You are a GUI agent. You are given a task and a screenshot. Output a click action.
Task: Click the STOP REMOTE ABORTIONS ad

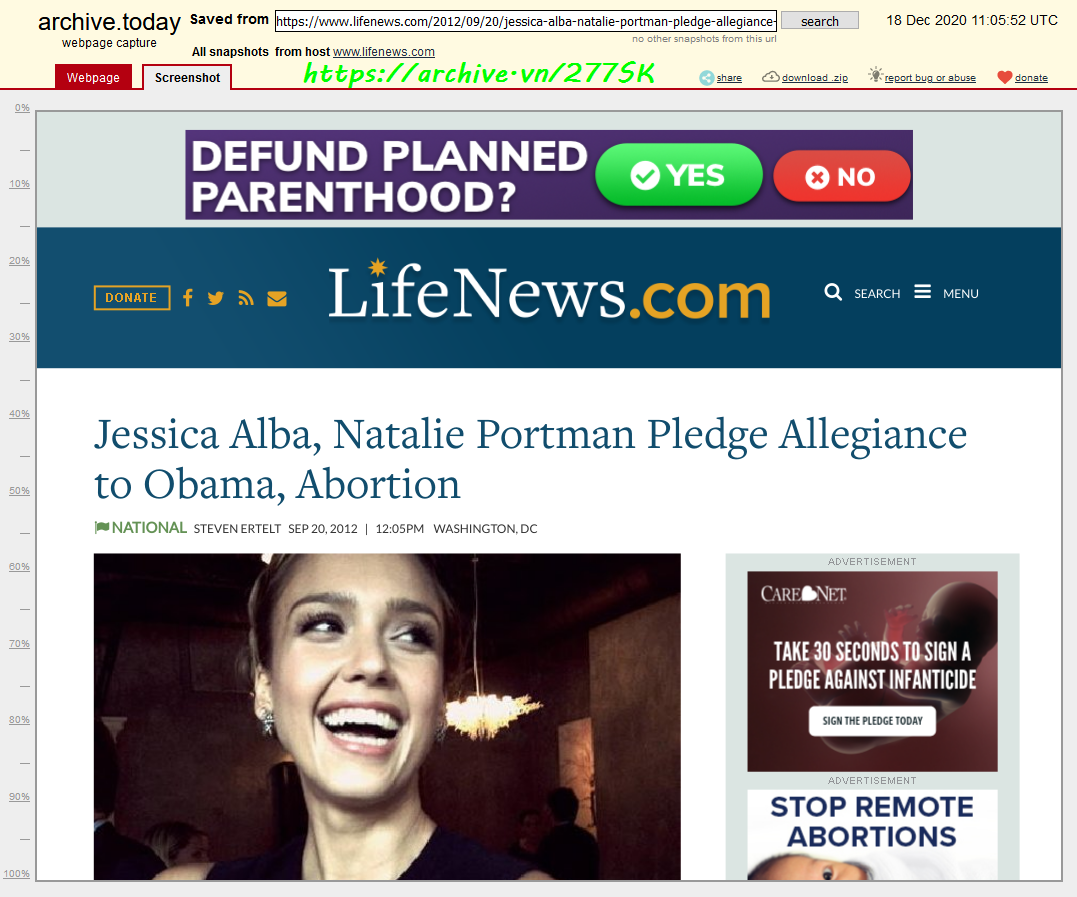click(872, 834)
